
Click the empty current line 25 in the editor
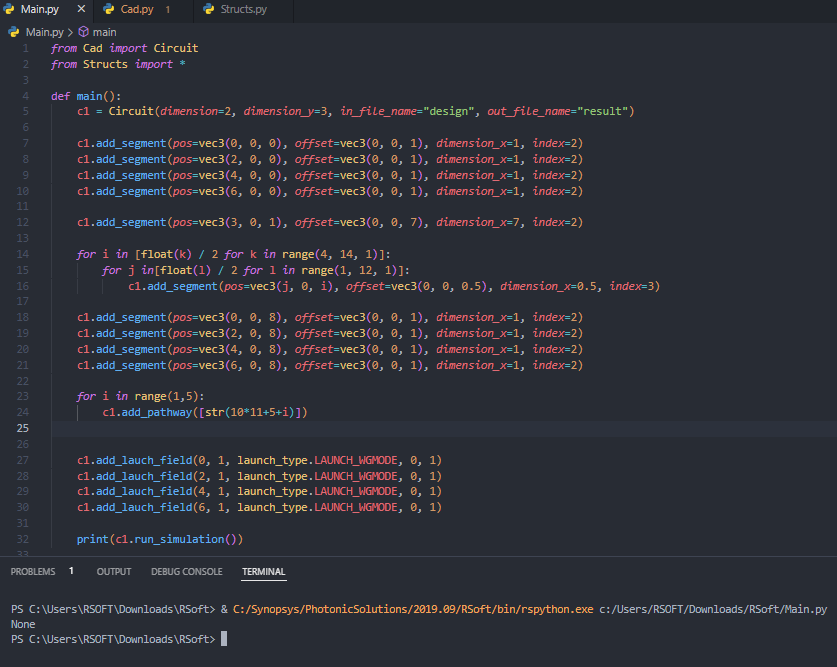(x=443, y=428)
